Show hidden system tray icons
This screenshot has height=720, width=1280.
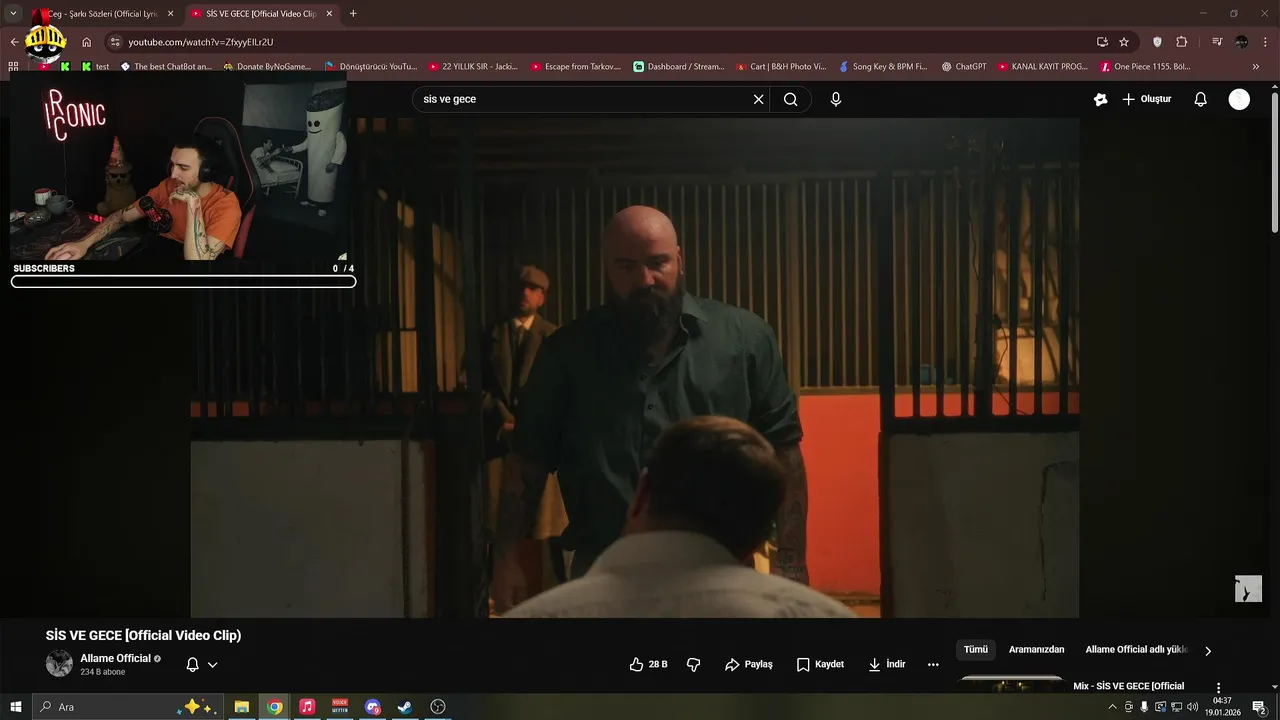(x=1112, y=707)
